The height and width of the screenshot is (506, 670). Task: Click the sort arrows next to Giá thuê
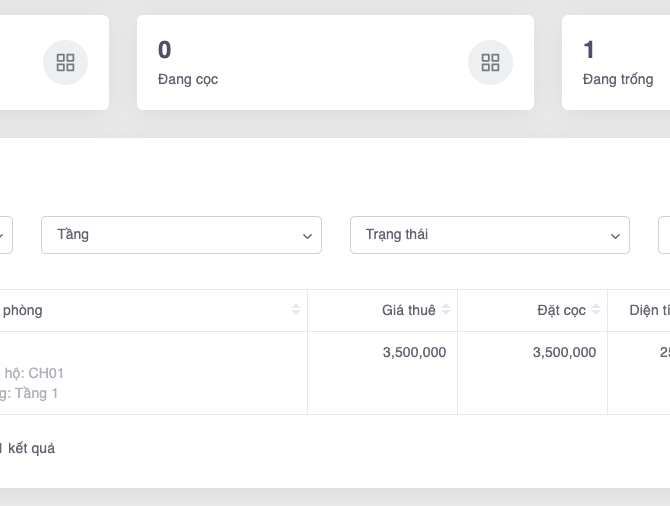446,310
